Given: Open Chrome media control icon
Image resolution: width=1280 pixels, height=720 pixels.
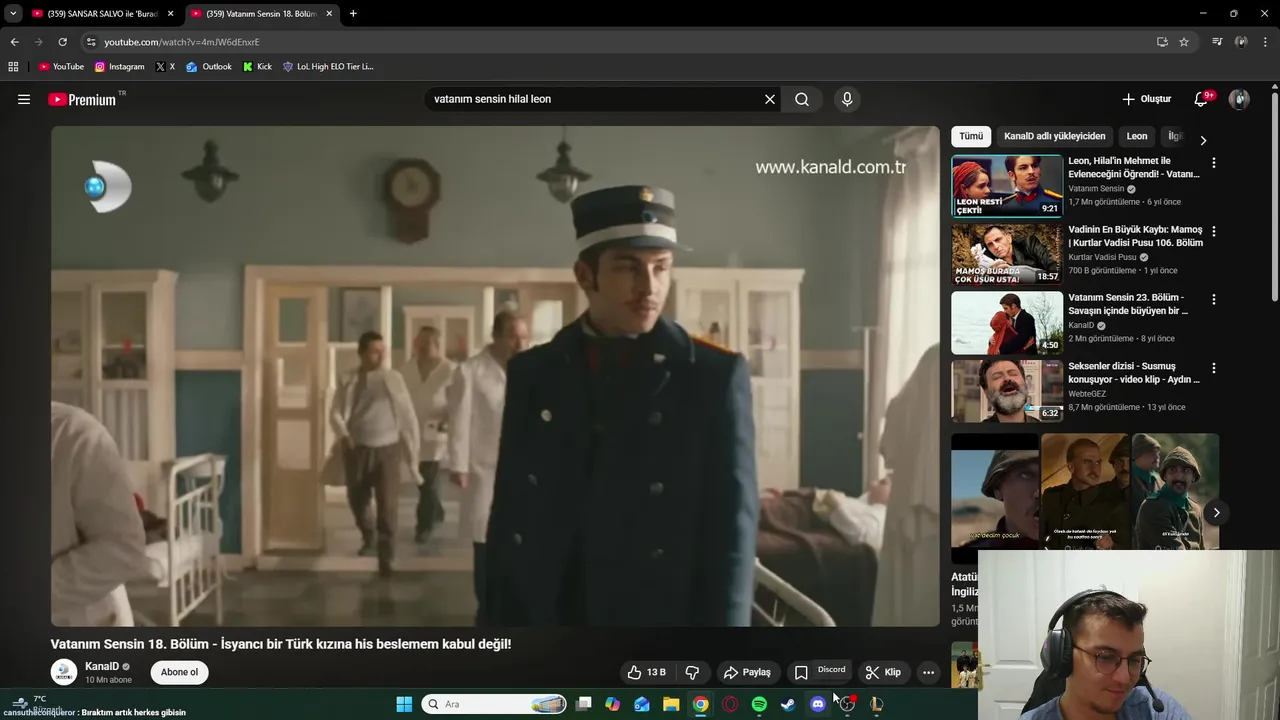Looking at the screenshot, I should click(1217, 42).
